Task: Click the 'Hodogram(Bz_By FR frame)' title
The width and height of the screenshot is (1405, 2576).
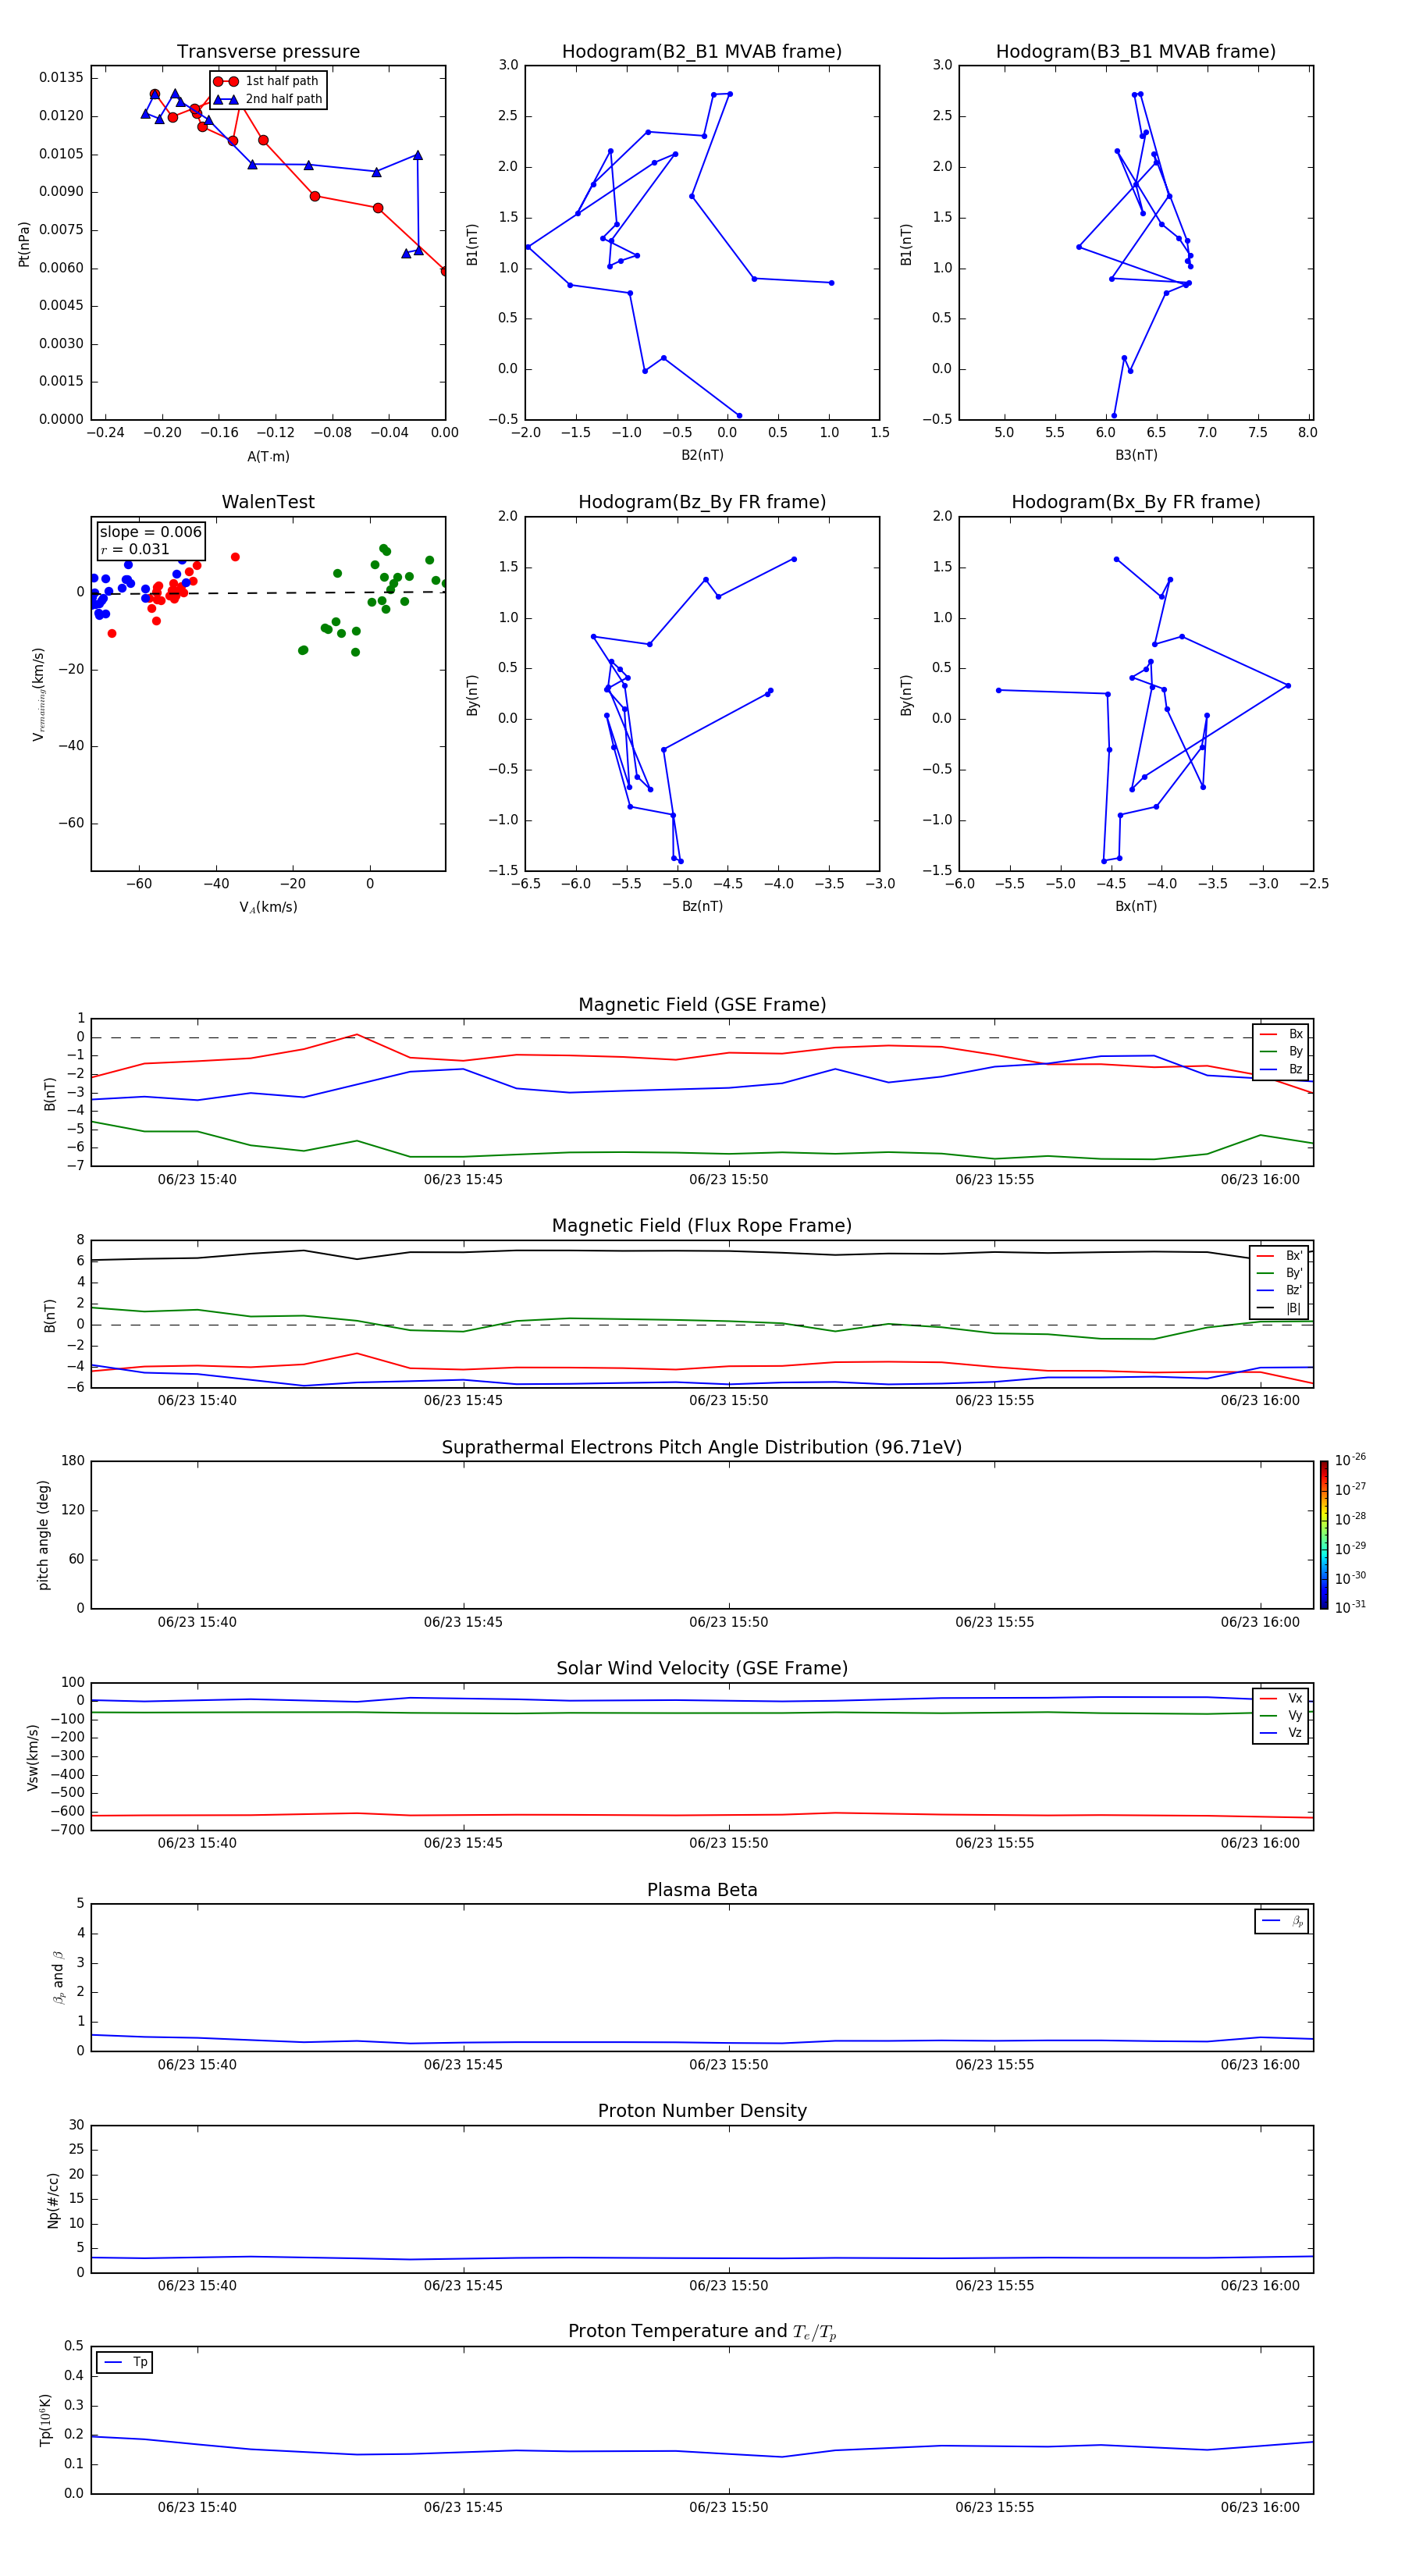Action: (x=702, y=502)
